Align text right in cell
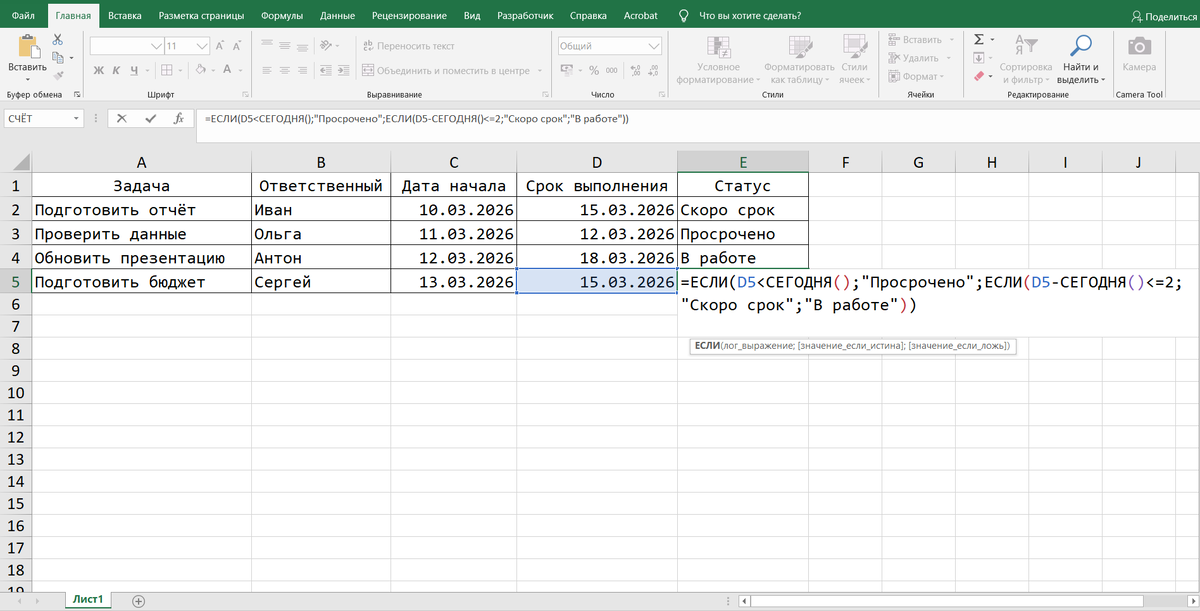This screenshot has height=611, width=1200. [x=302, y=70]
